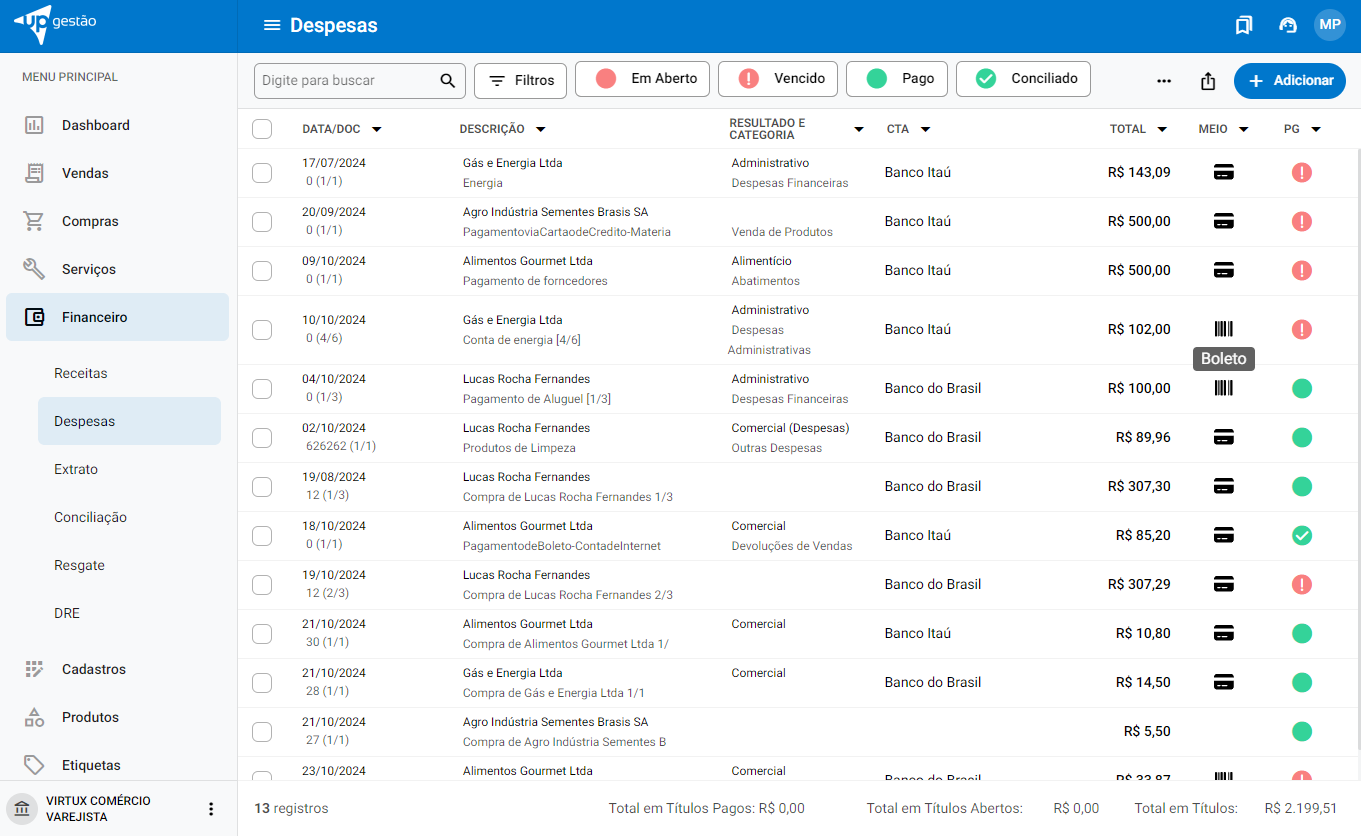This screenshot has width=1361, height=836.
Task: Open Dashboard from the main menu
Action: click(96, 125)
